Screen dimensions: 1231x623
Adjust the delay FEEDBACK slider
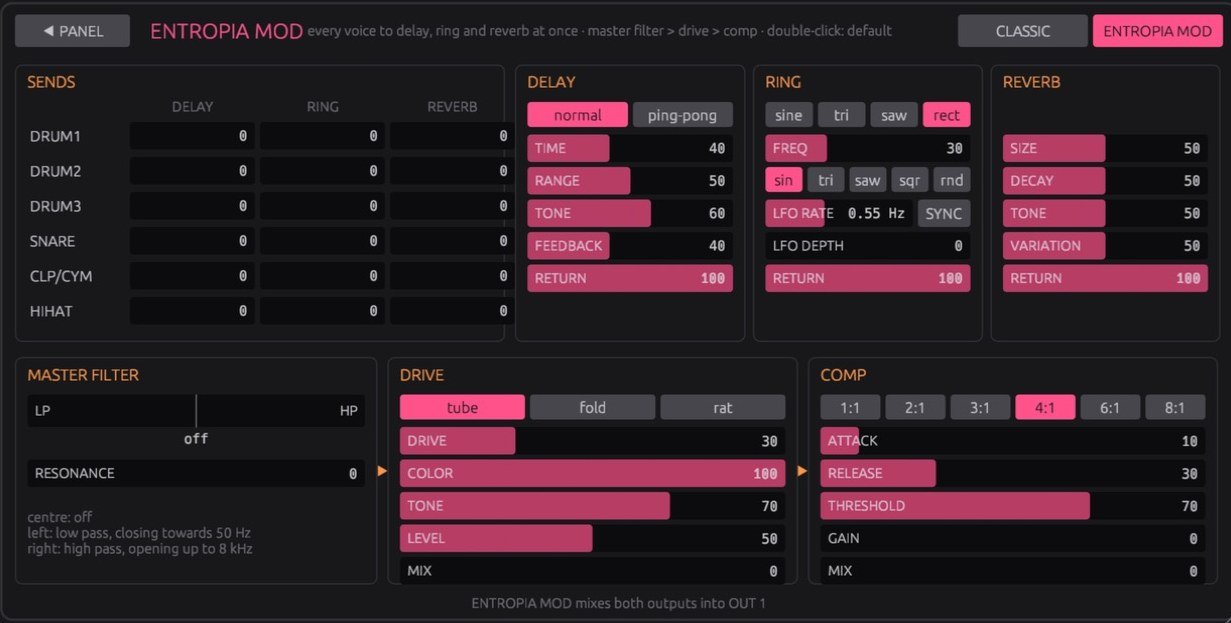pyautogui.click(x=630, y=245)
